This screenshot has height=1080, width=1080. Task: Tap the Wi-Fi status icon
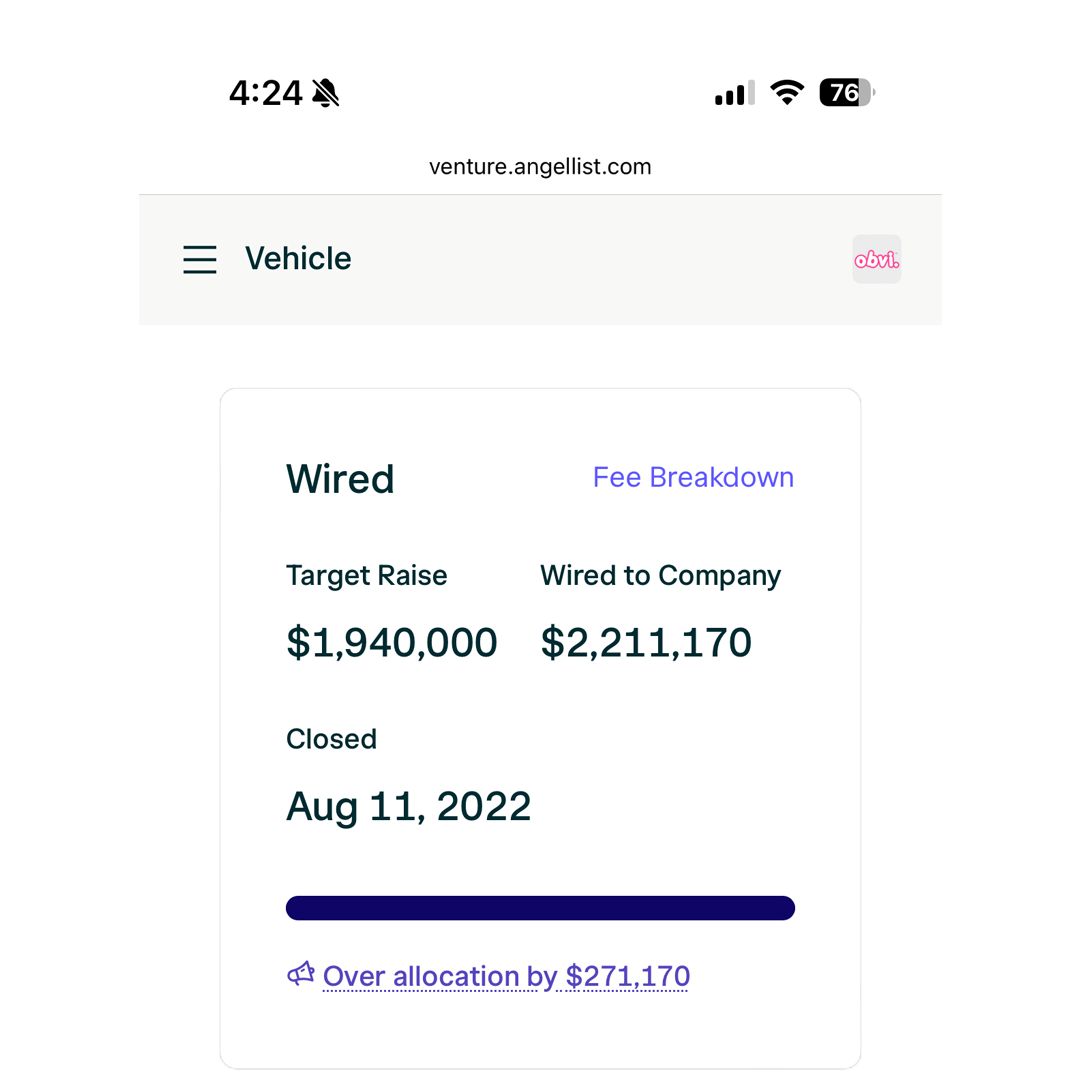pos(787,92)
